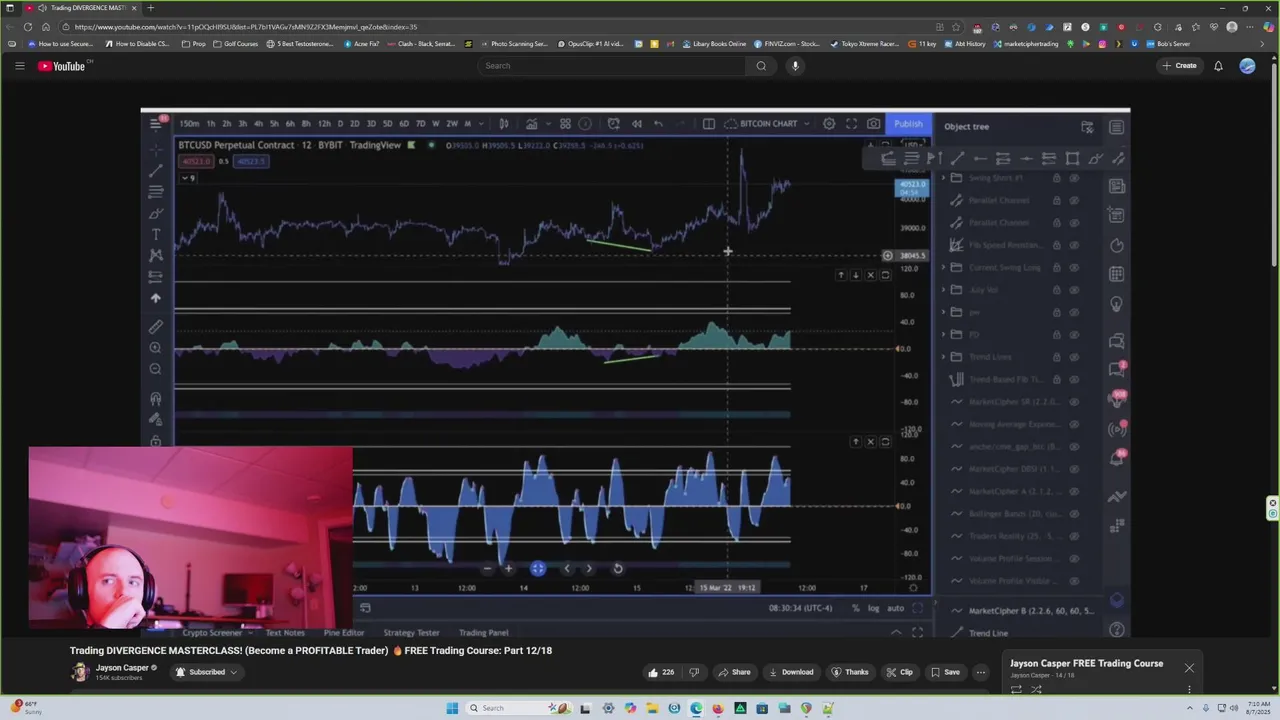1280x720 pixels.
Task: Open the YouTube account avatar menu
Action: point(1247,66)
